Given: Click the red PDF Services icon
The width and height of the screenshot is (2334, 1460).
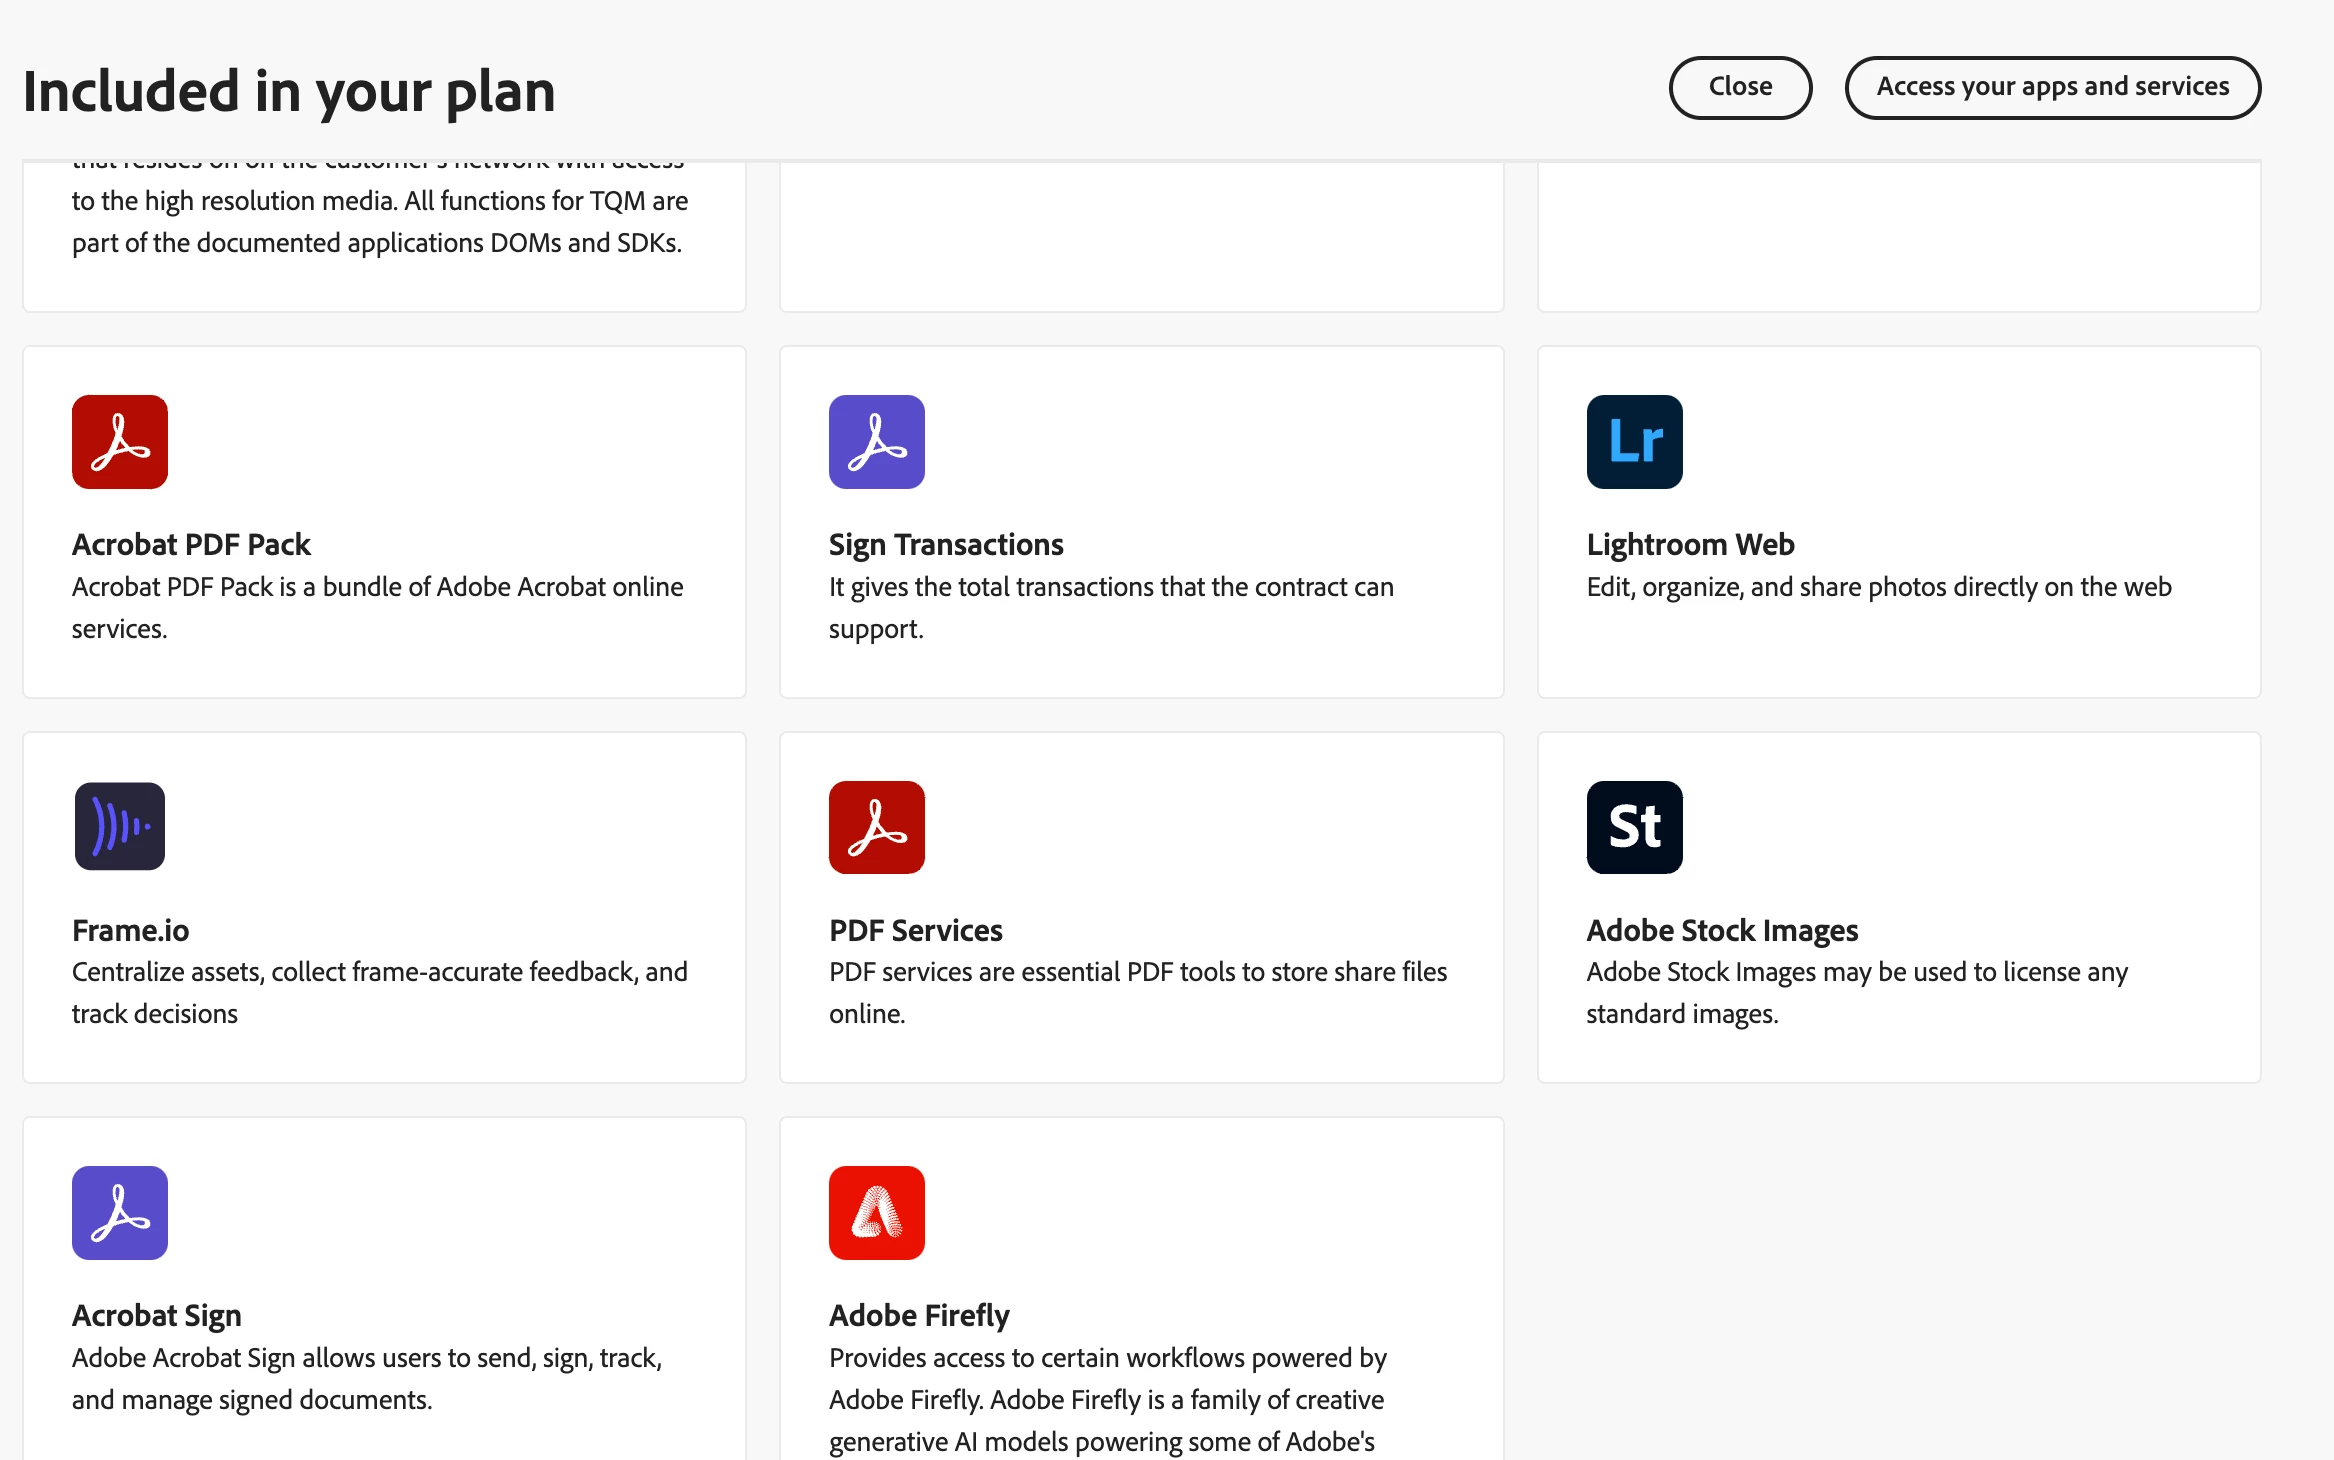Looking at the screenshot, I should [877, 827].
